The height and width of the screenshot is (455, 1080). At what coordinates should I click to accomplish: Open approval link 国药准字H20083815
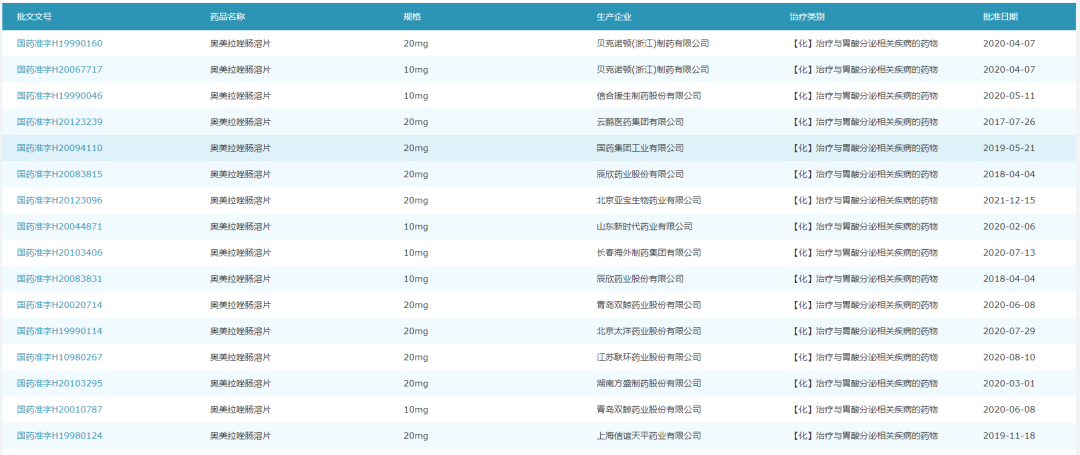60,174
